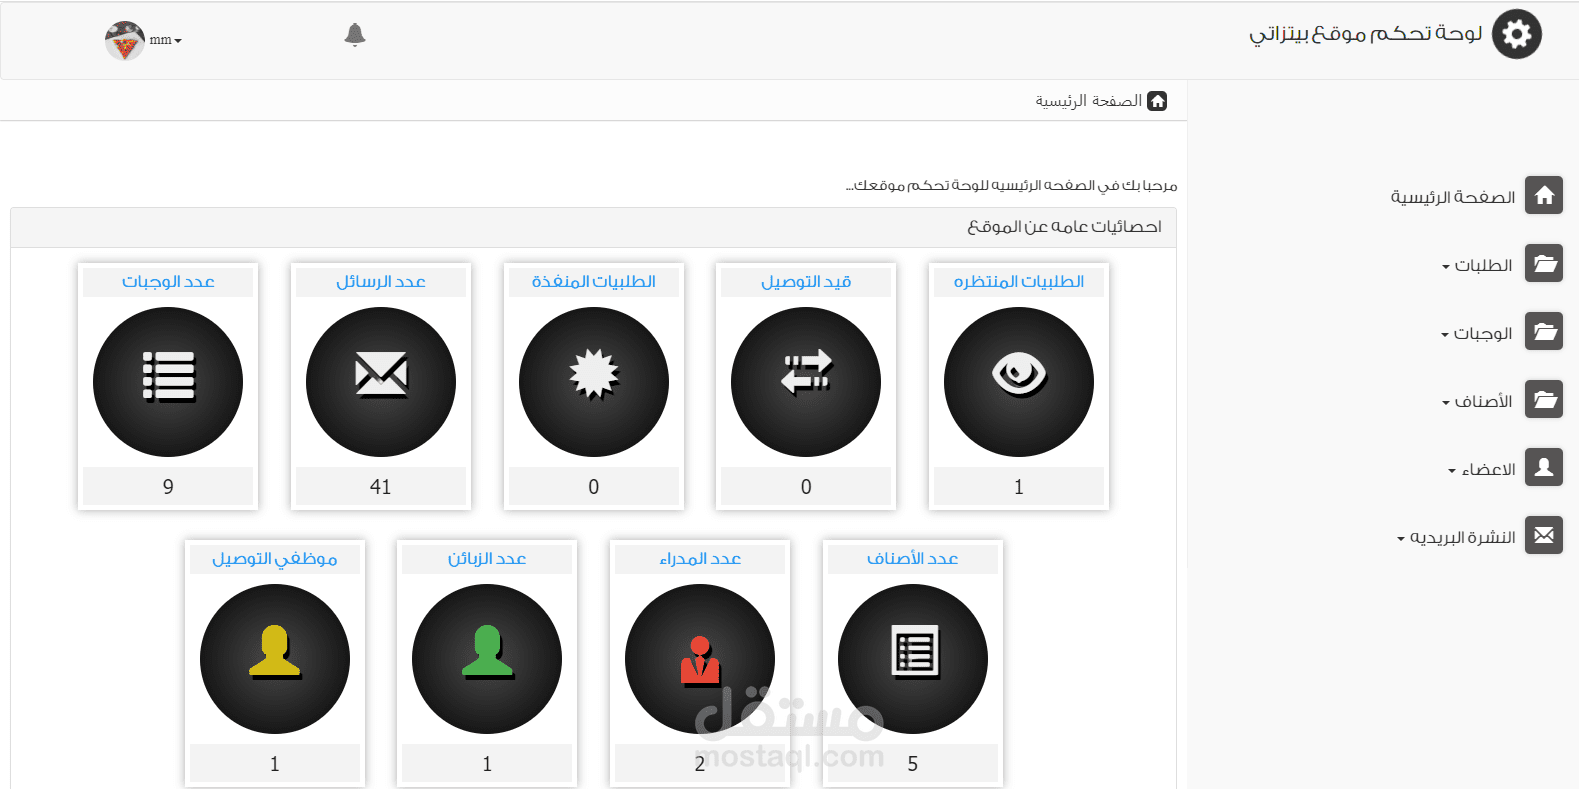The width and height of the screenshot is (1579, 789).
Task: Open الصفحة الرئيسية in the sidebar
Action: [x=1453, y=197]
